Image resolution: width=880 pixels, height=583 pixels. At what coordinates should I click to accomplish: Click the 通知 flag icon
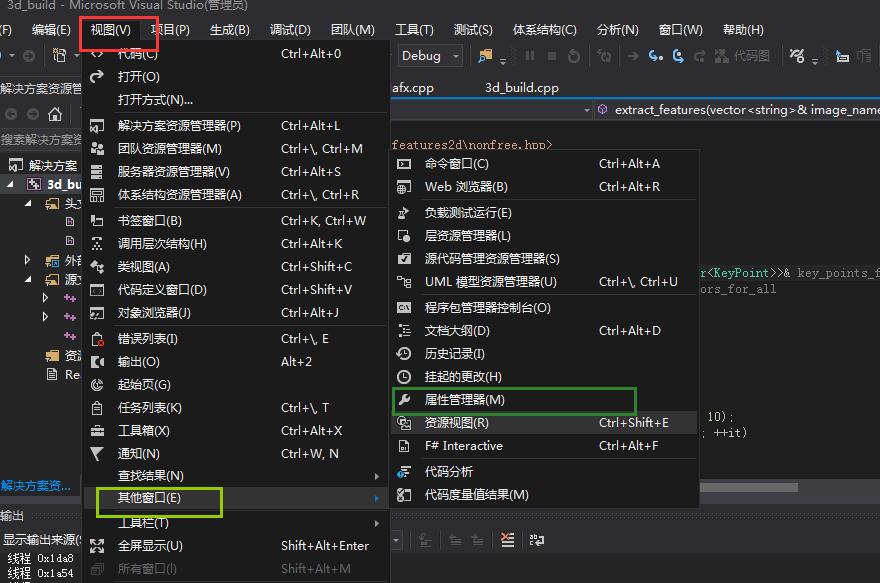coord(97,454)
